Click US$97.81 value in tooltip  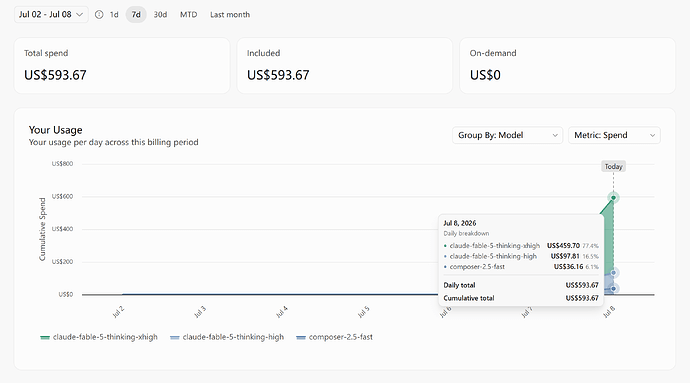[x=565, y=256]
